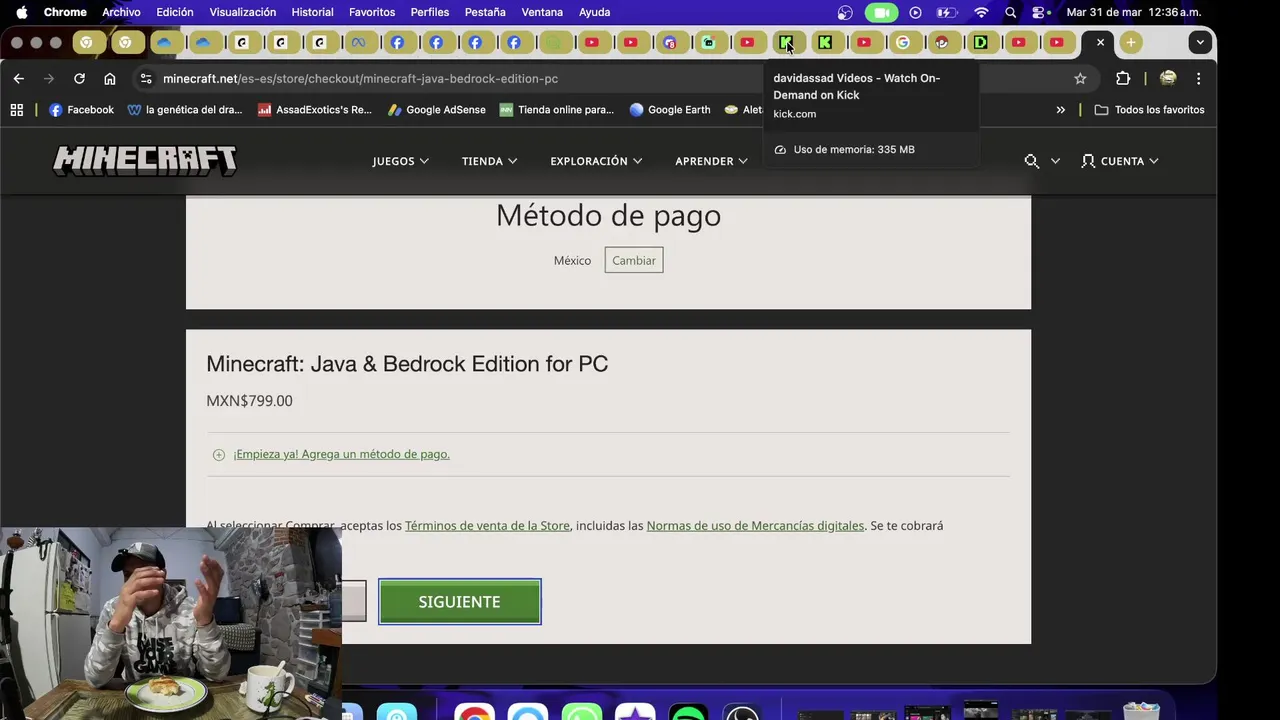Open the Ventana menu

pyautogui.click(x=542, y=12)
